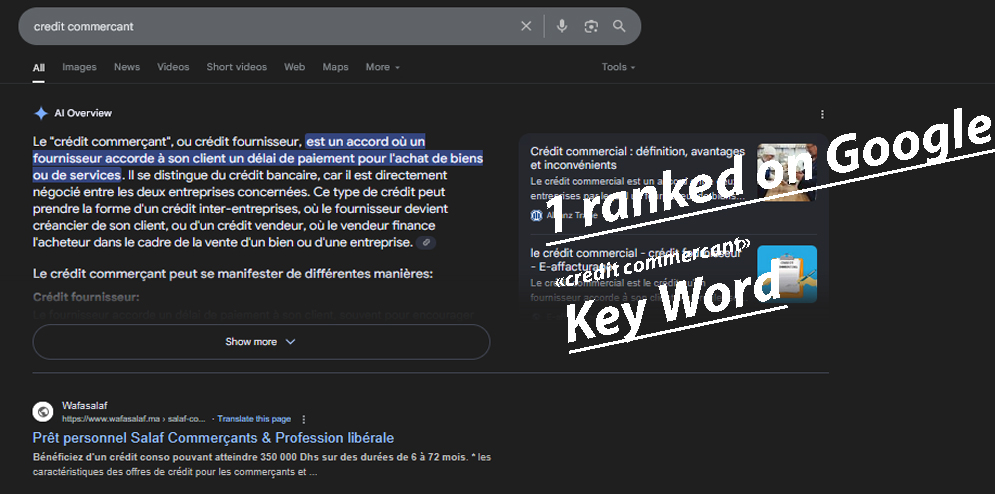Click the AI Overview sparkle icon
This screenshot has width=995, height=494.
point(41,114)
